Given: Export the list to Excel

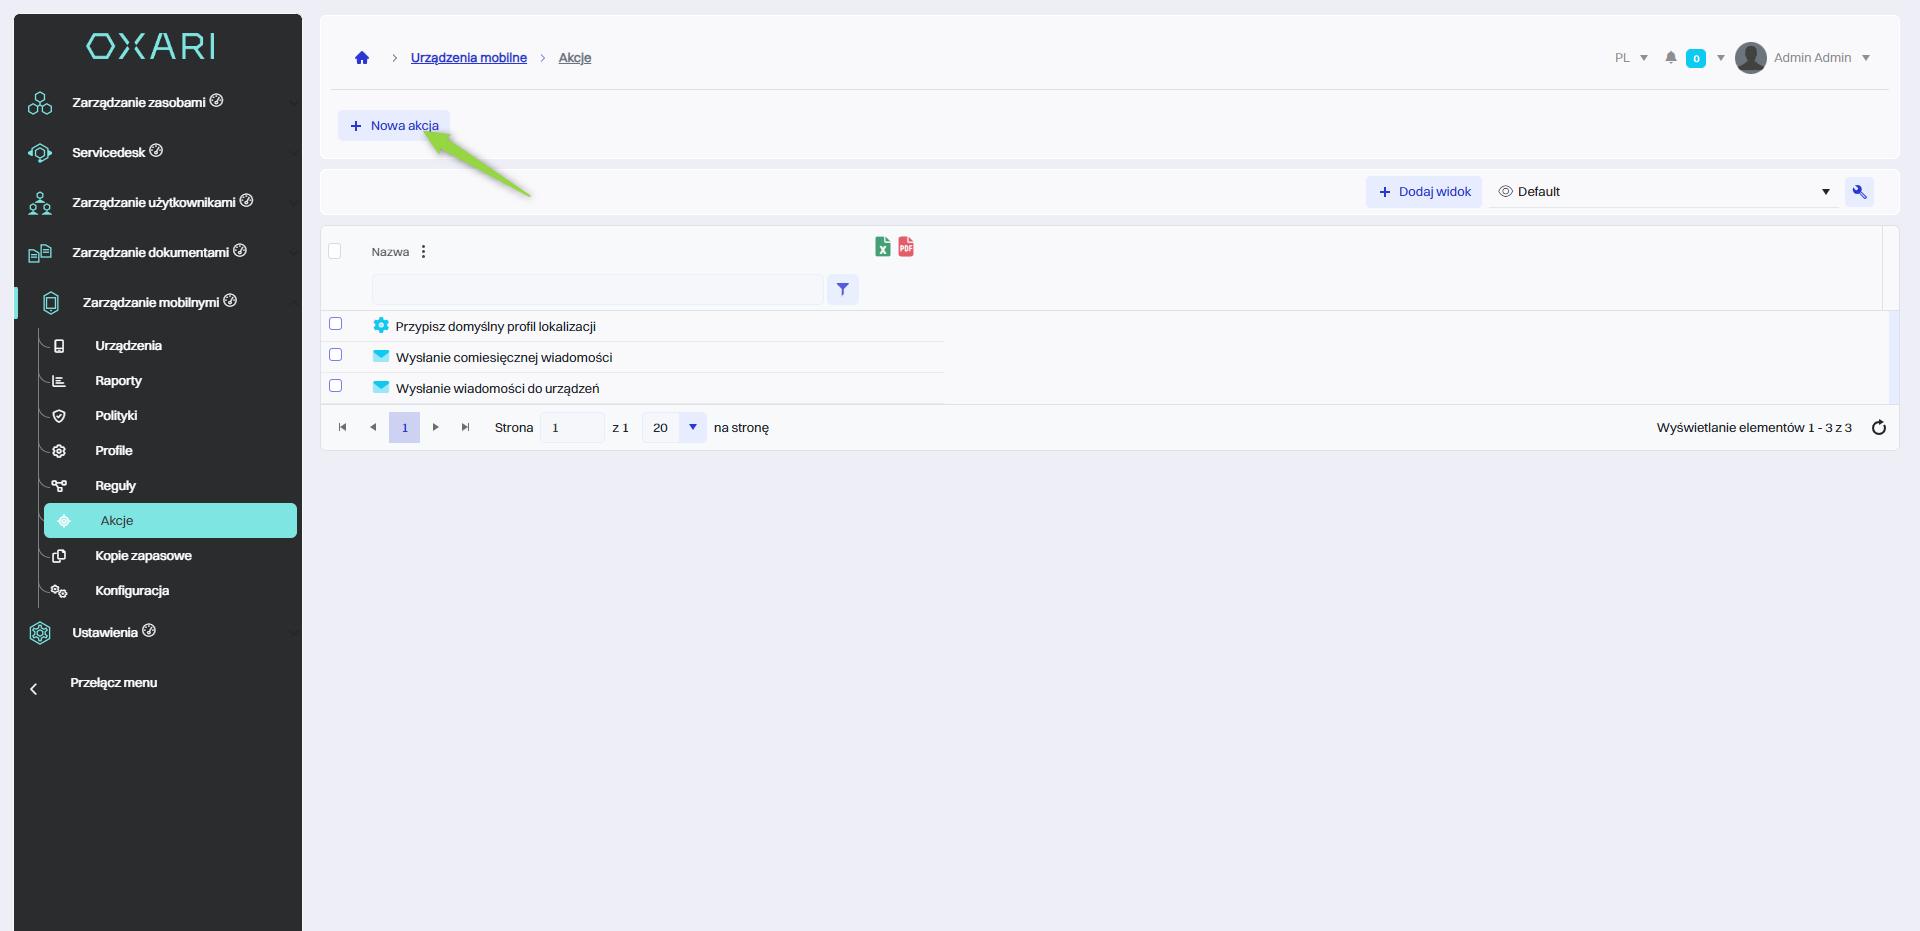Looking at the screenshot, I should [x=882, y=247].
